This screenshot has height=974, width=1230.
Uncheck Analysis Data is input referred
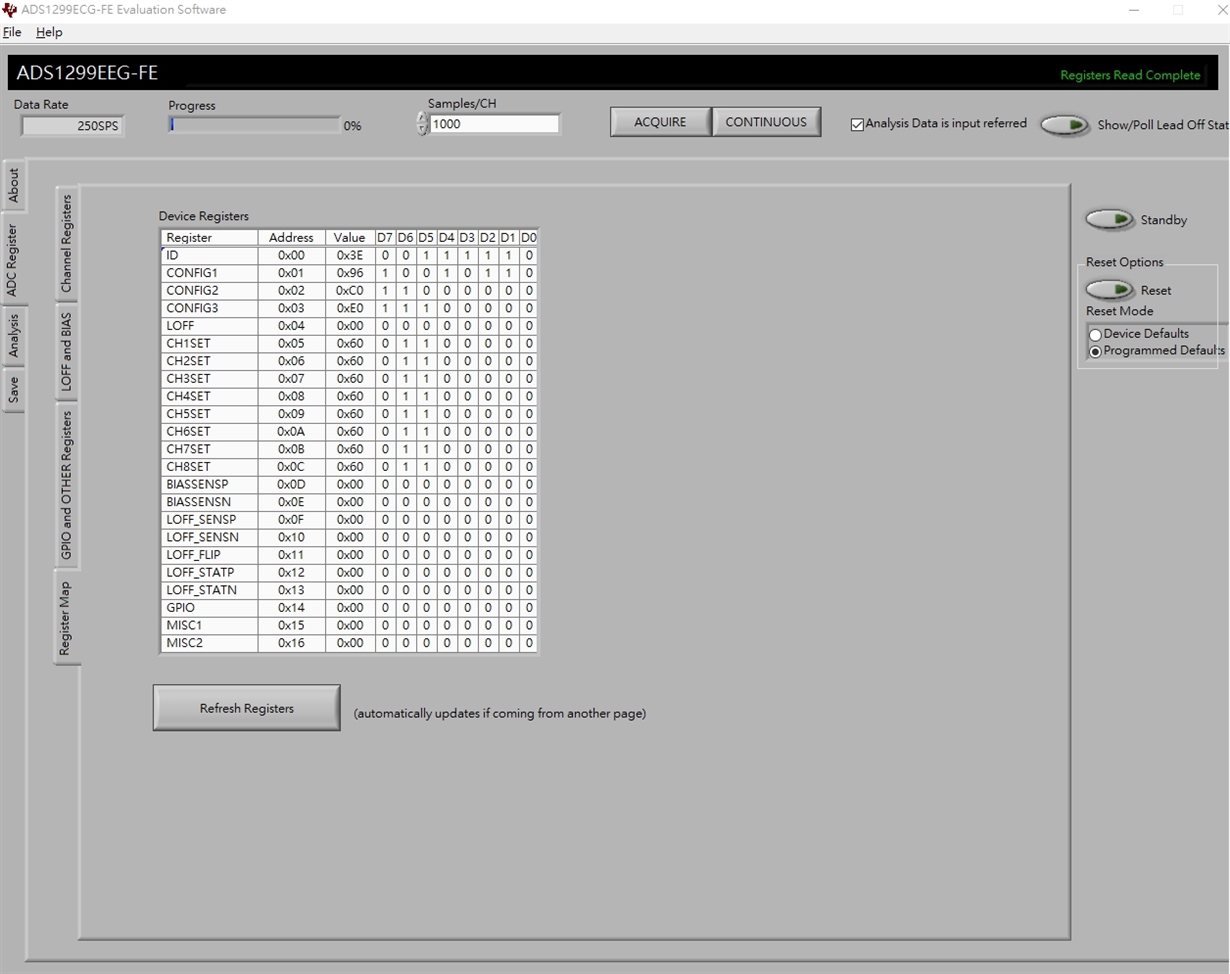click(857, 124)
